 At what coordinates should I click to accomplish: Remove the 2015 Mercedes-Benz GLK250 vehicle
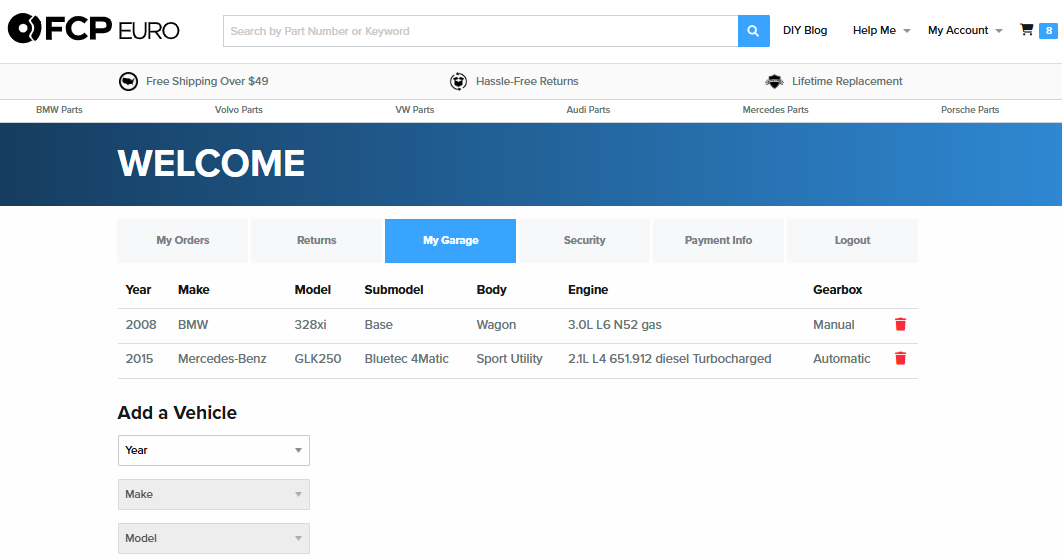pos(900,359)
